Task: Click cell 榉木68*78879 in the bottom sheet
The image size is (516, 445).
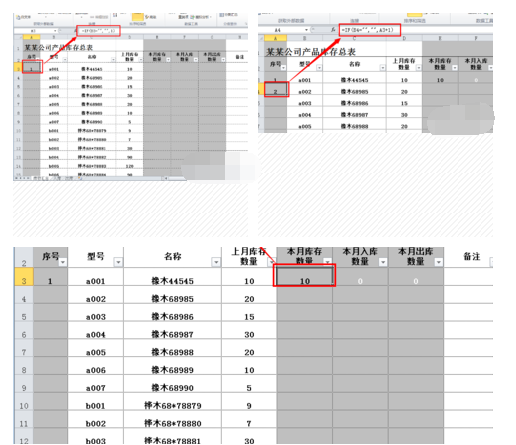Action: [172, 402]
